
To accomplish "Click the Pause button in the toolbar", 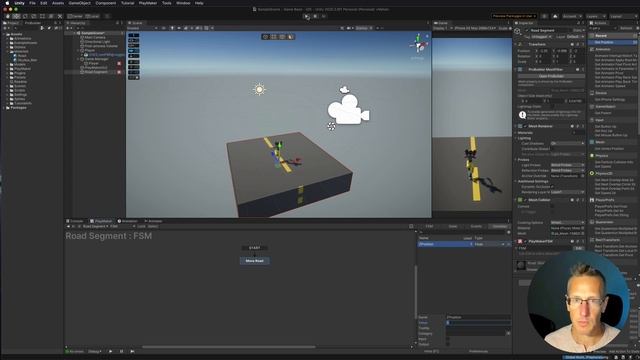I will 315,16.
